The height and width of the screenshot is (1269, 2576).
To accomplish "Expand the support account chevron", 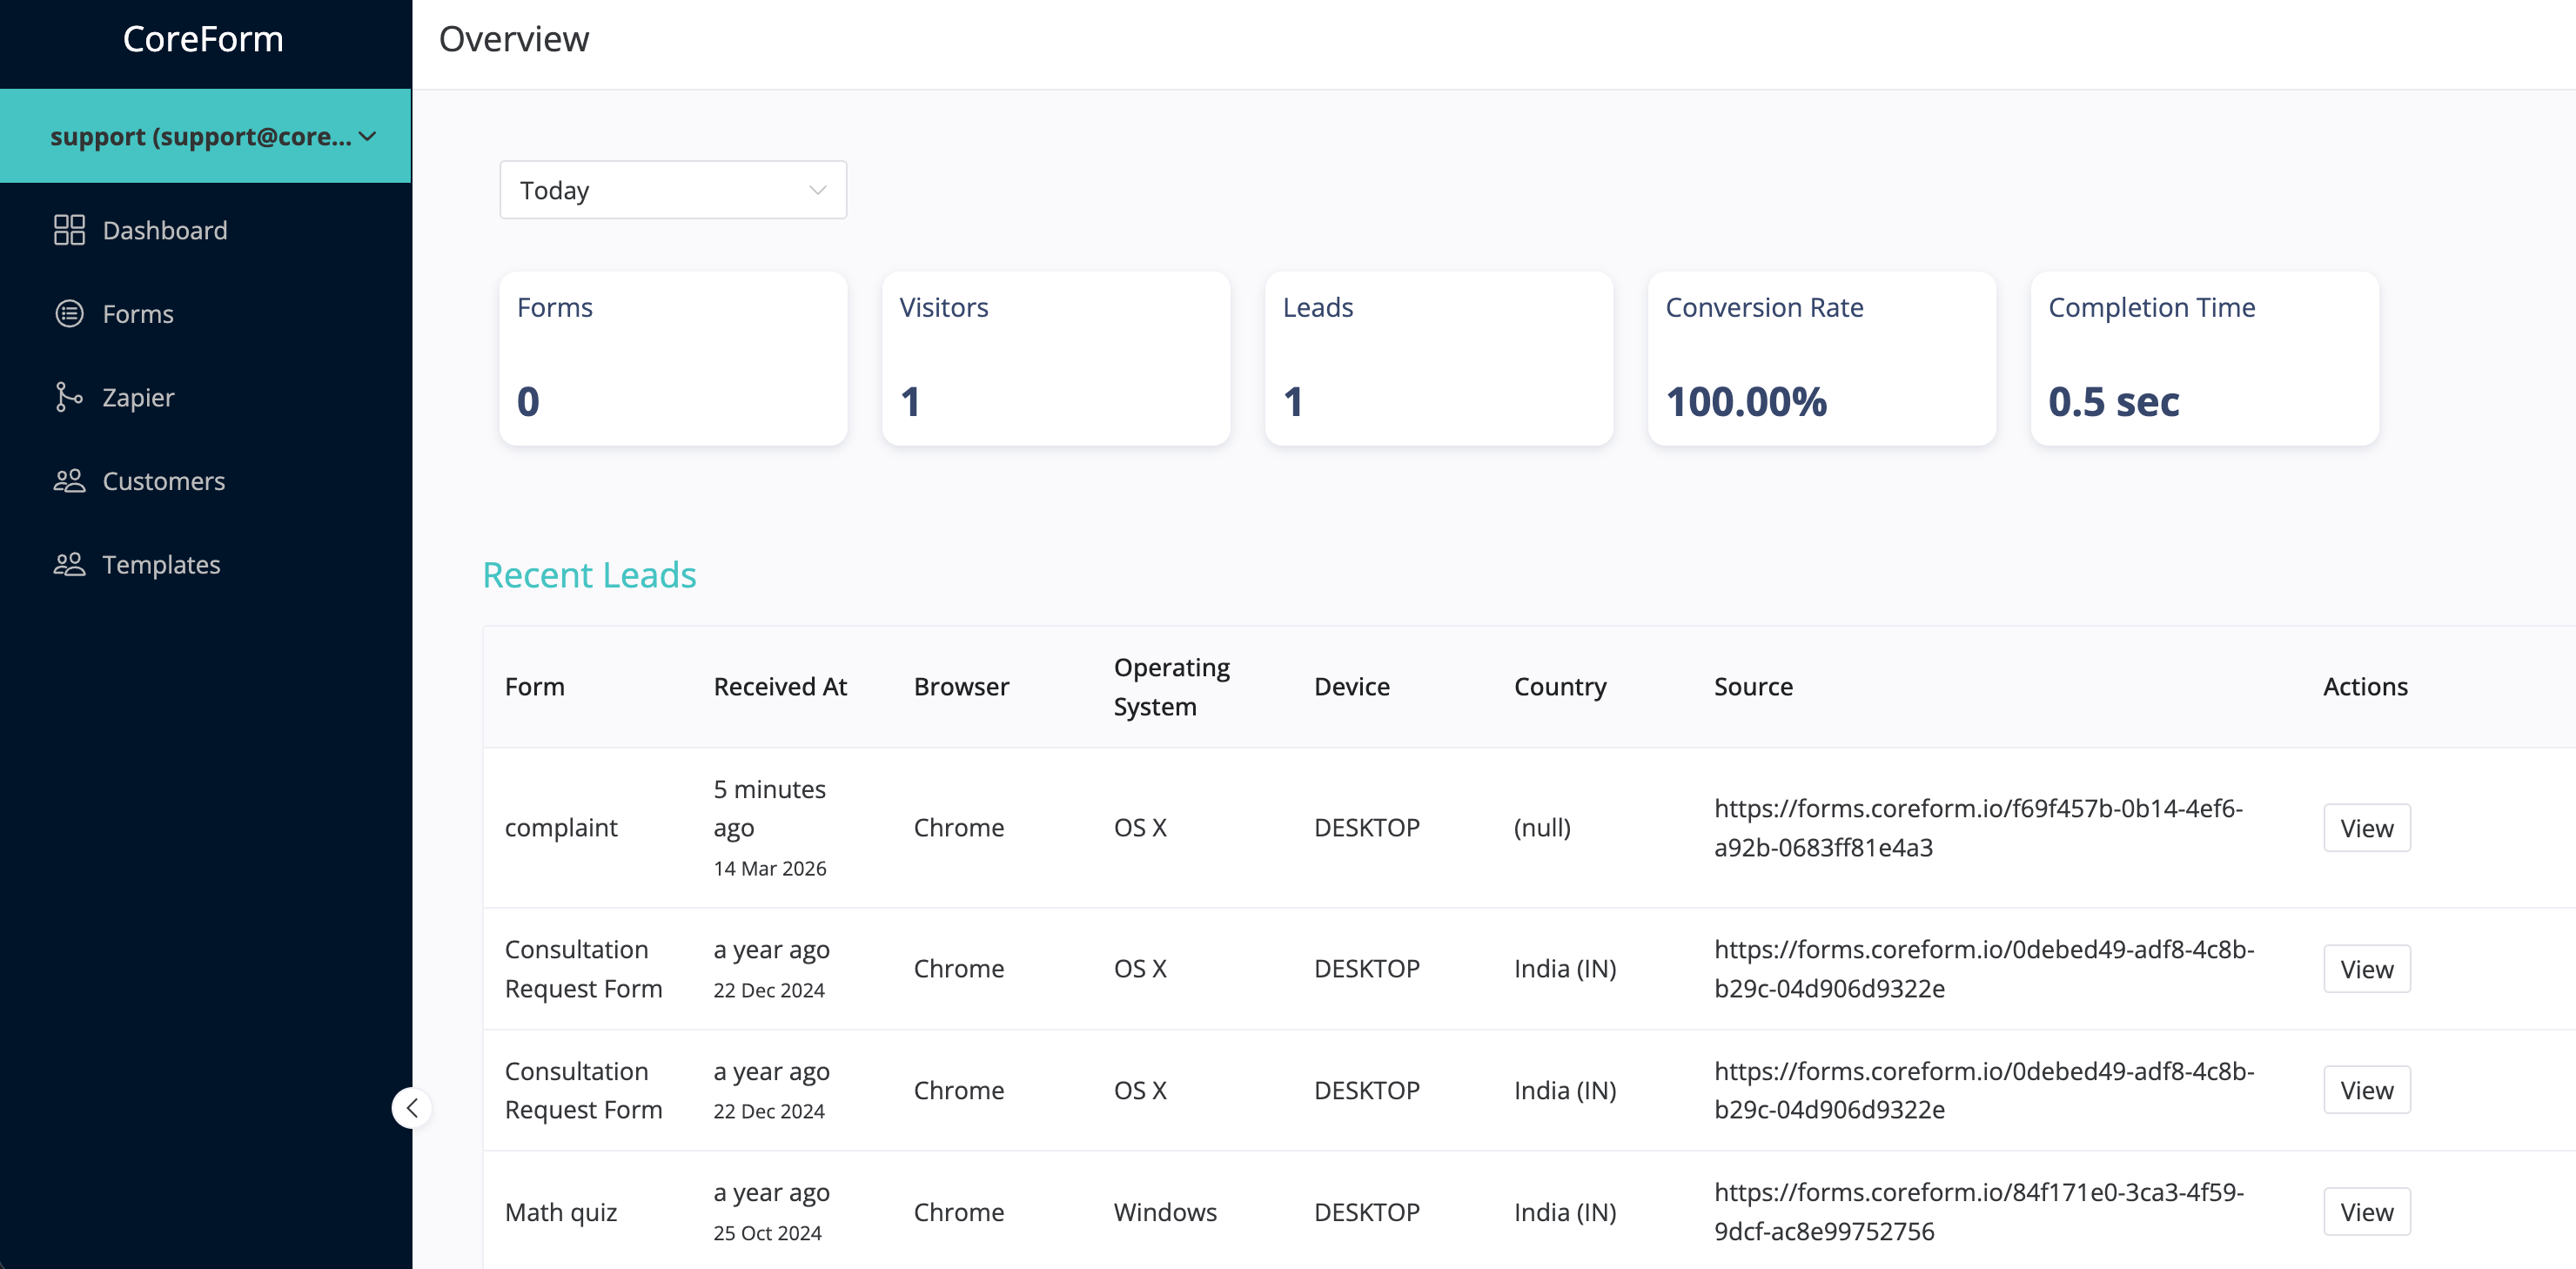I will tap(368, 136).
